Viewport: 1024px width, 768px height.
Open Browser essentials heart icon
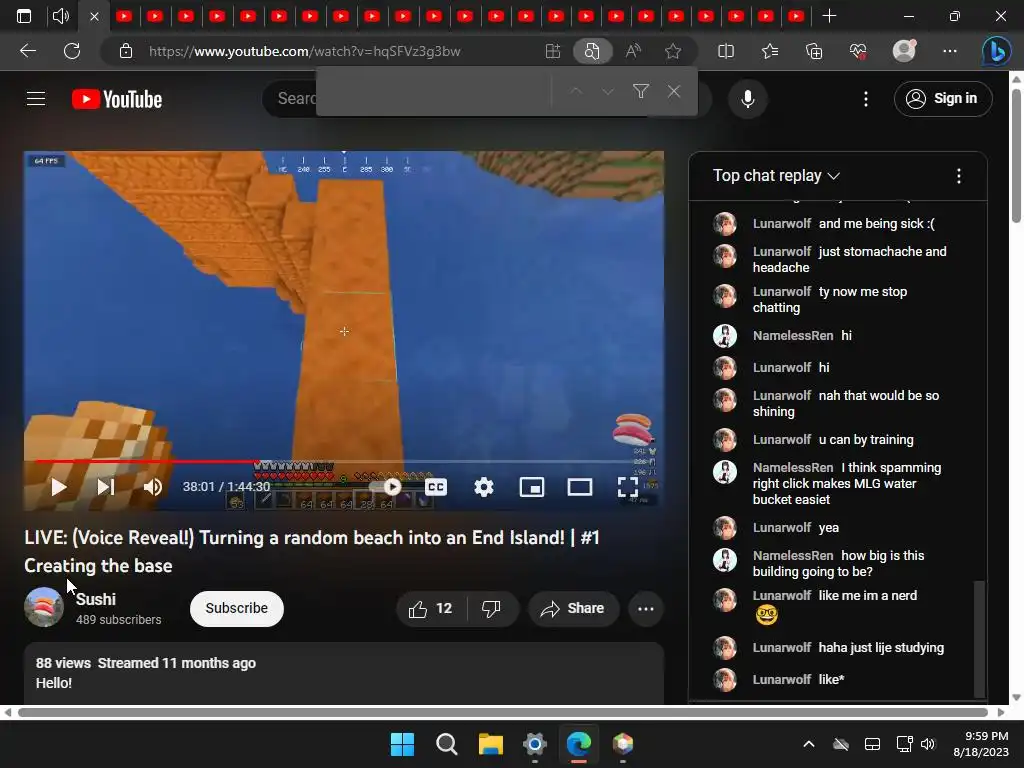click(858, 51)
